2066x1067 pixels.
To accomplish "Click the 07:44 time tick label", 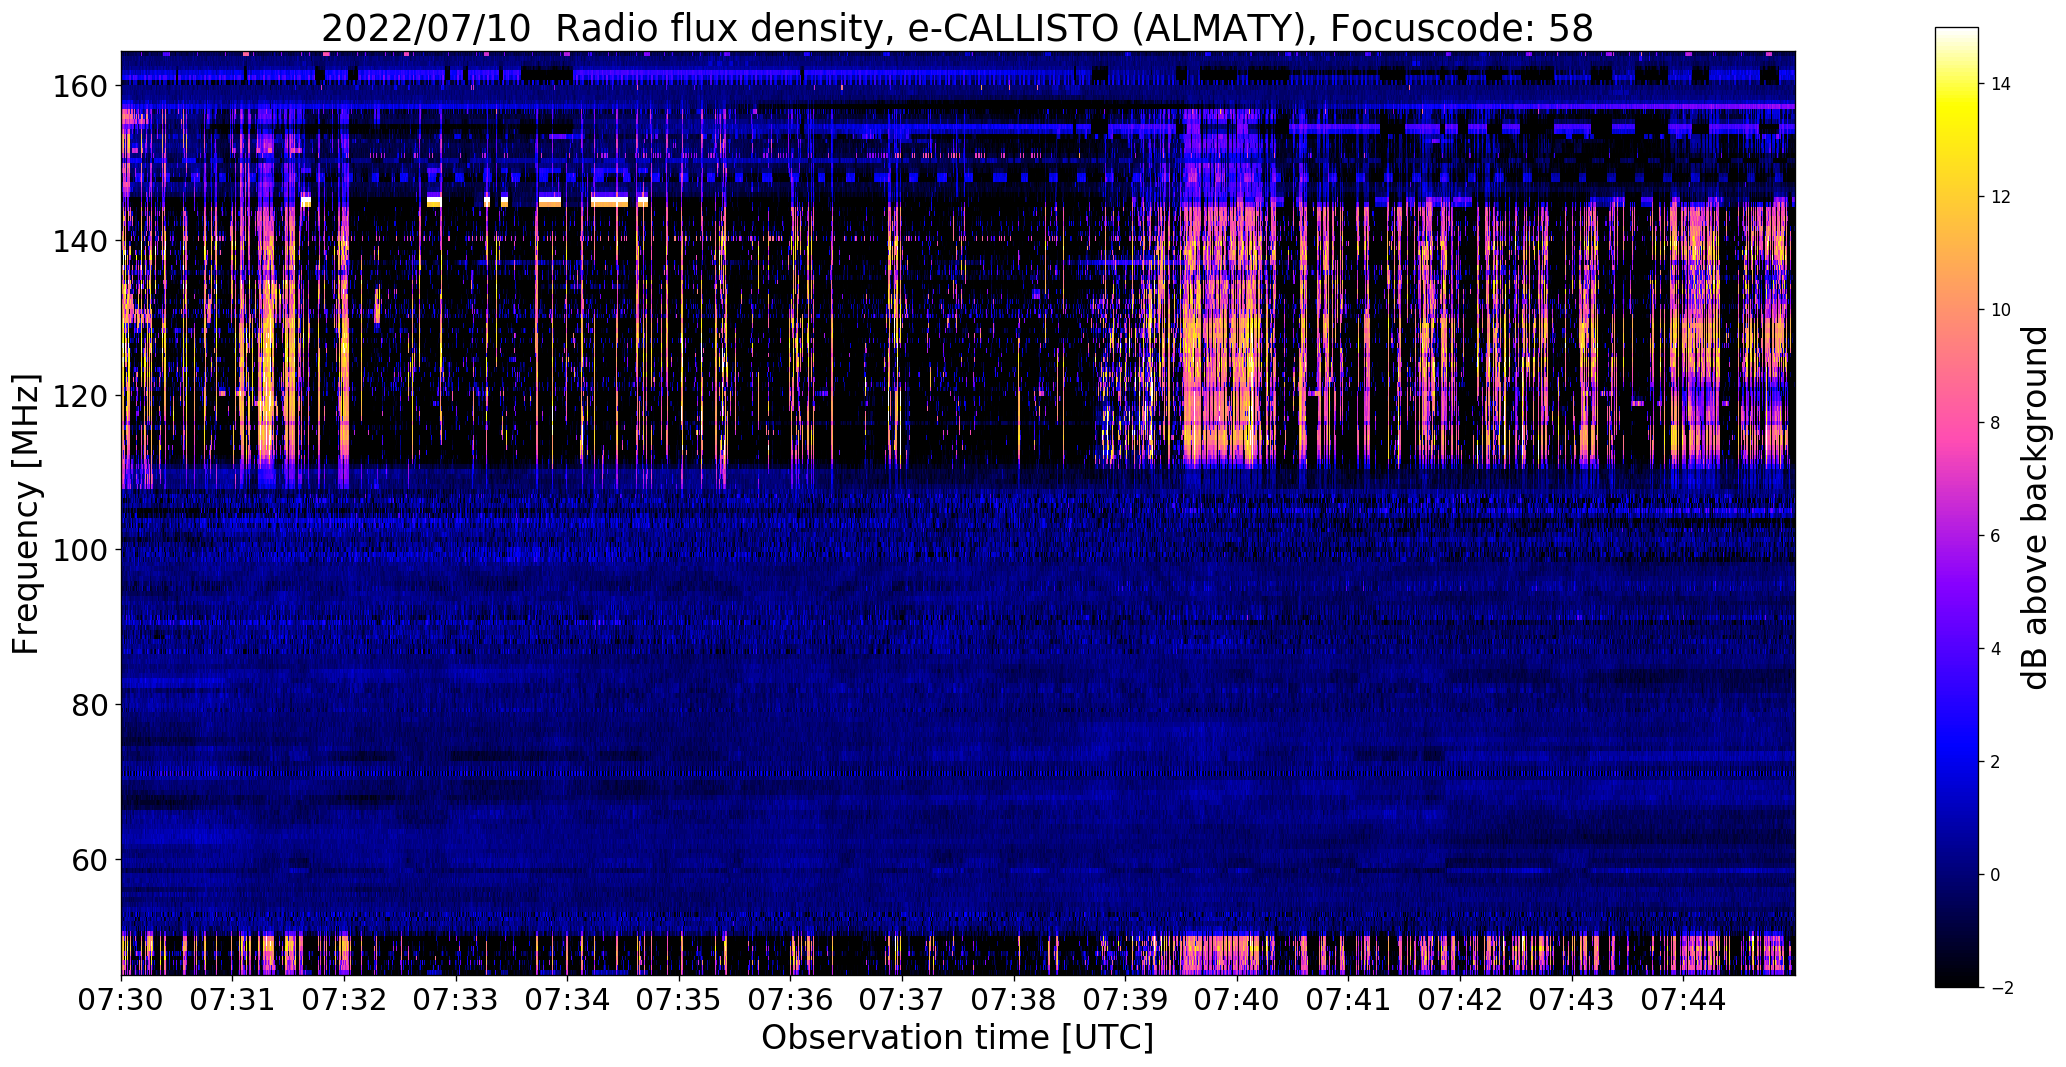I will click(1684, 1000).
